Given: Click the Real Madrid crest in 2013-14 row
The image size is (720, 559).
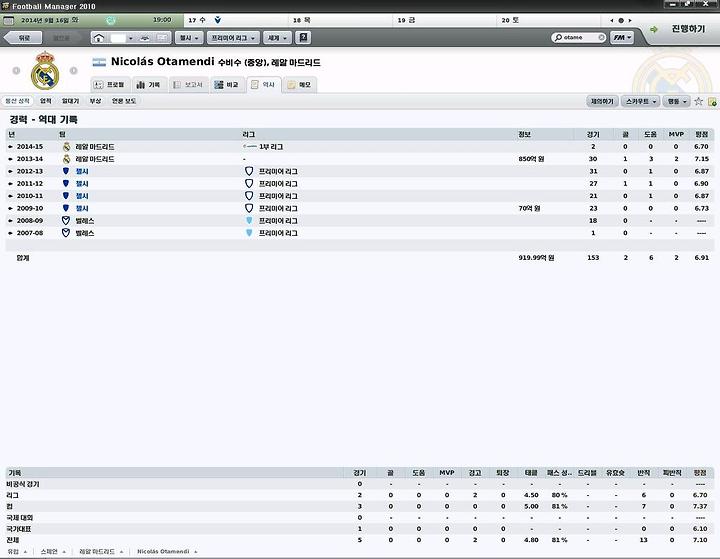Looking at the screenshot, I should coord(67,159).
